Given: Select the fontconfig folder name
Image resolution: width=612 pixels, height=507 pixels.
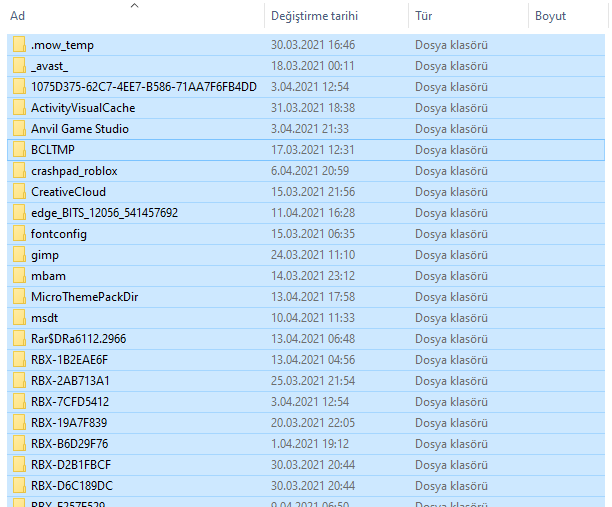Looking at the screenshot, I should pyautogui.click(x=59, y=234).
